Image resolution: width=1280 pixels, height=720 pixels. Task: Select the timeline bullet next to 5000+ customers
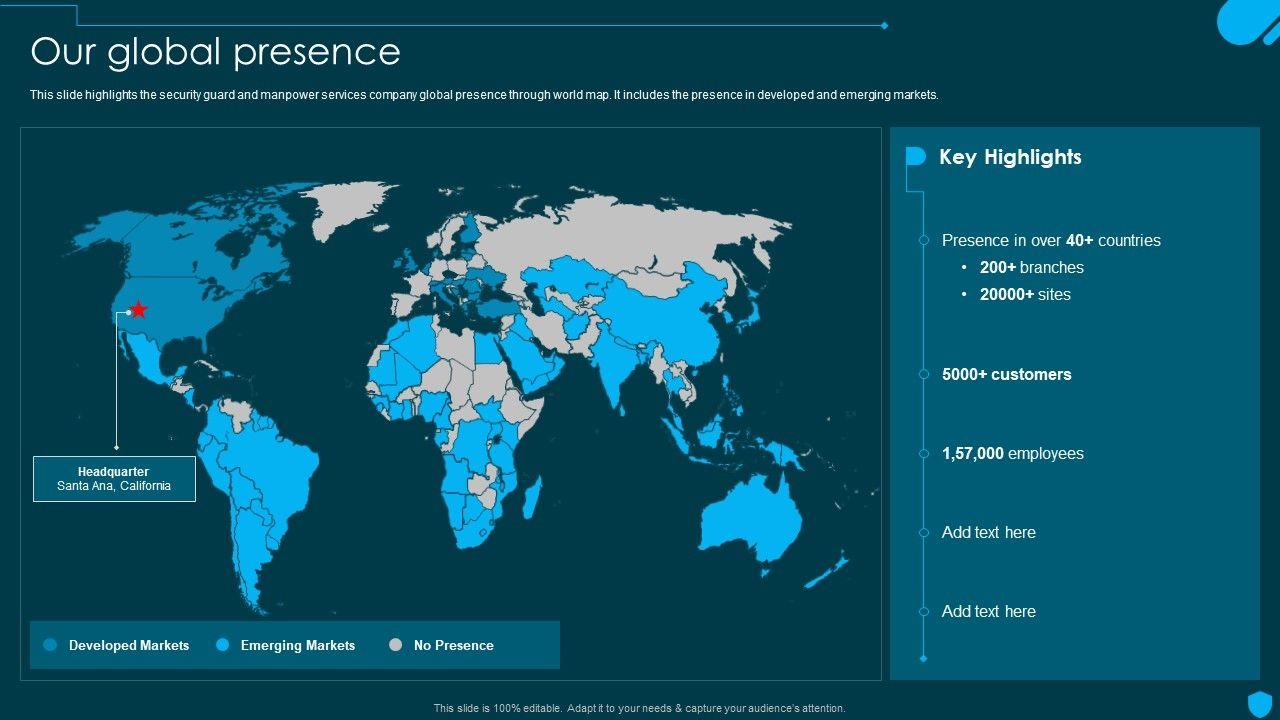[x=924, y=374]
